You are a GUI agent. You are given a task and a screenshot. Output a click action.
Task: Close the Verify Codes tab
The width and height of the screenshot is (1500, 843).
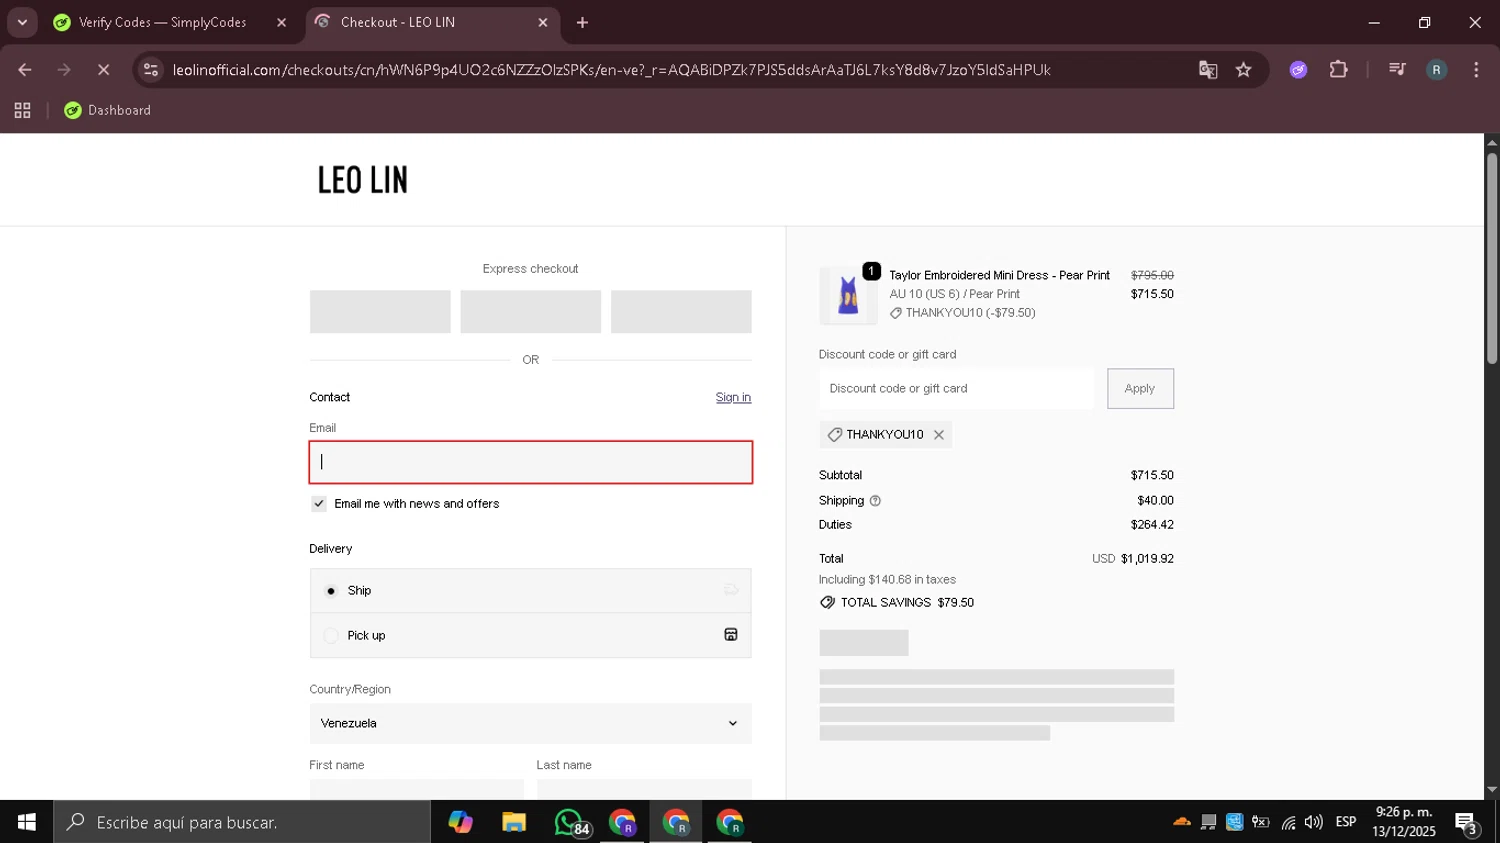point(281,22)
